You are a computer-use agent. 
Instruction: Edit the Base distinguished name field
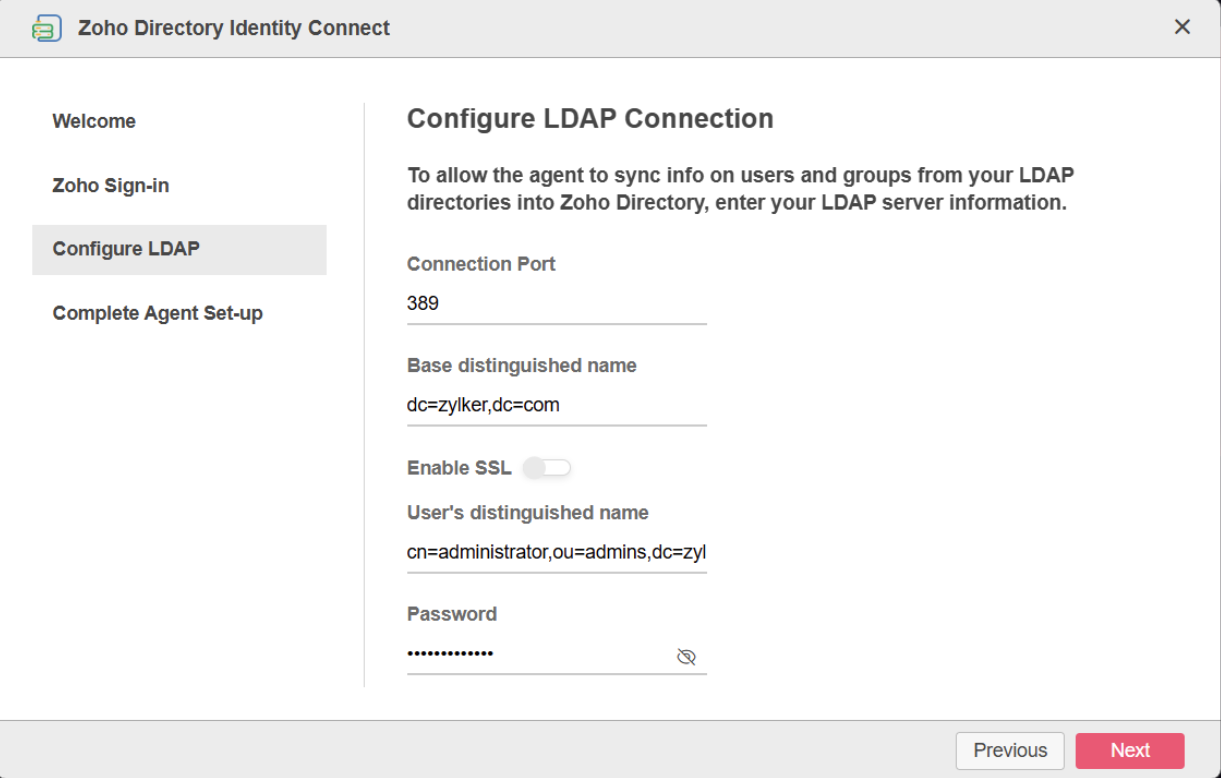[x=557, y=406]
